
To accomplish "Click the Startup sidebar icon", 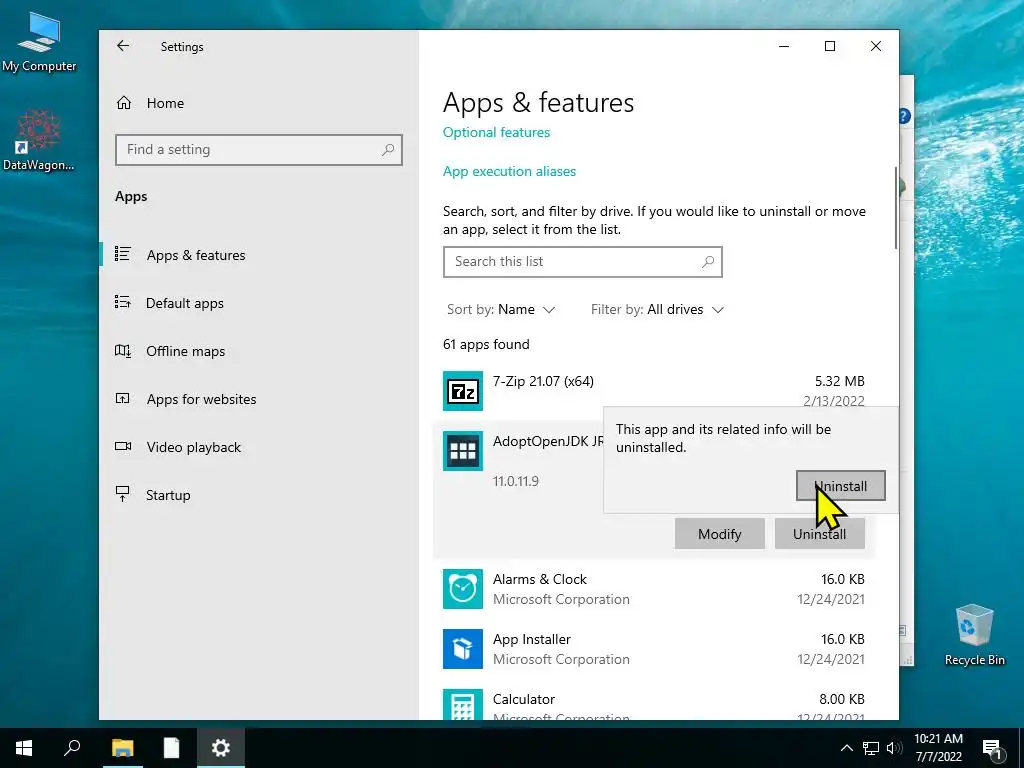I will pyautogui.click(x=122, y=494).
